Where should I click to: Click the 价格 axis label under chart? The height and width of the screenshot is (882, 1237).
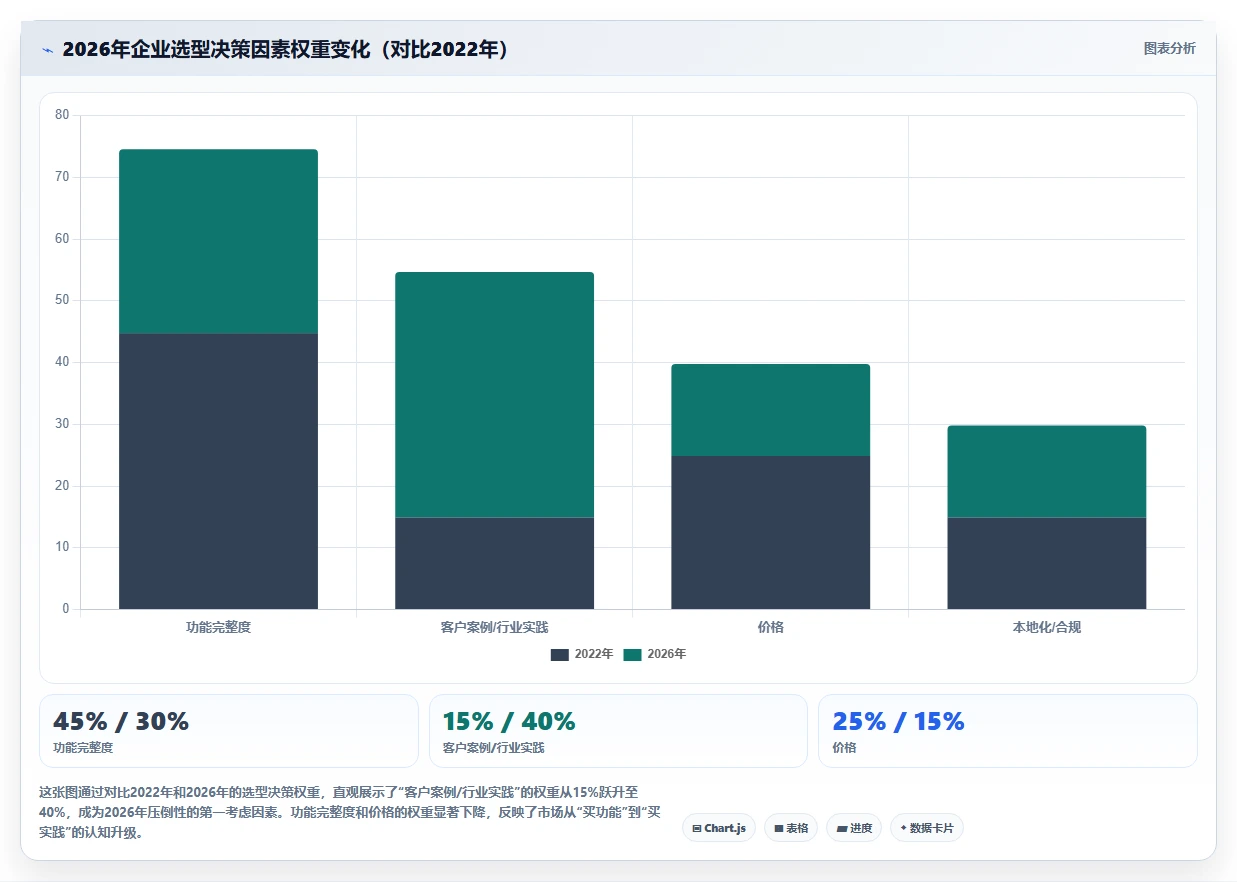770,627
